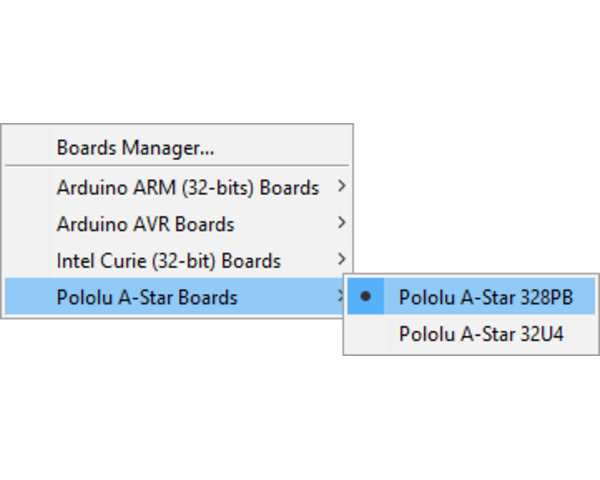Screen dimensions: 600x480
Task: Click the gutter left of Boards Manager
Action: 26,148
